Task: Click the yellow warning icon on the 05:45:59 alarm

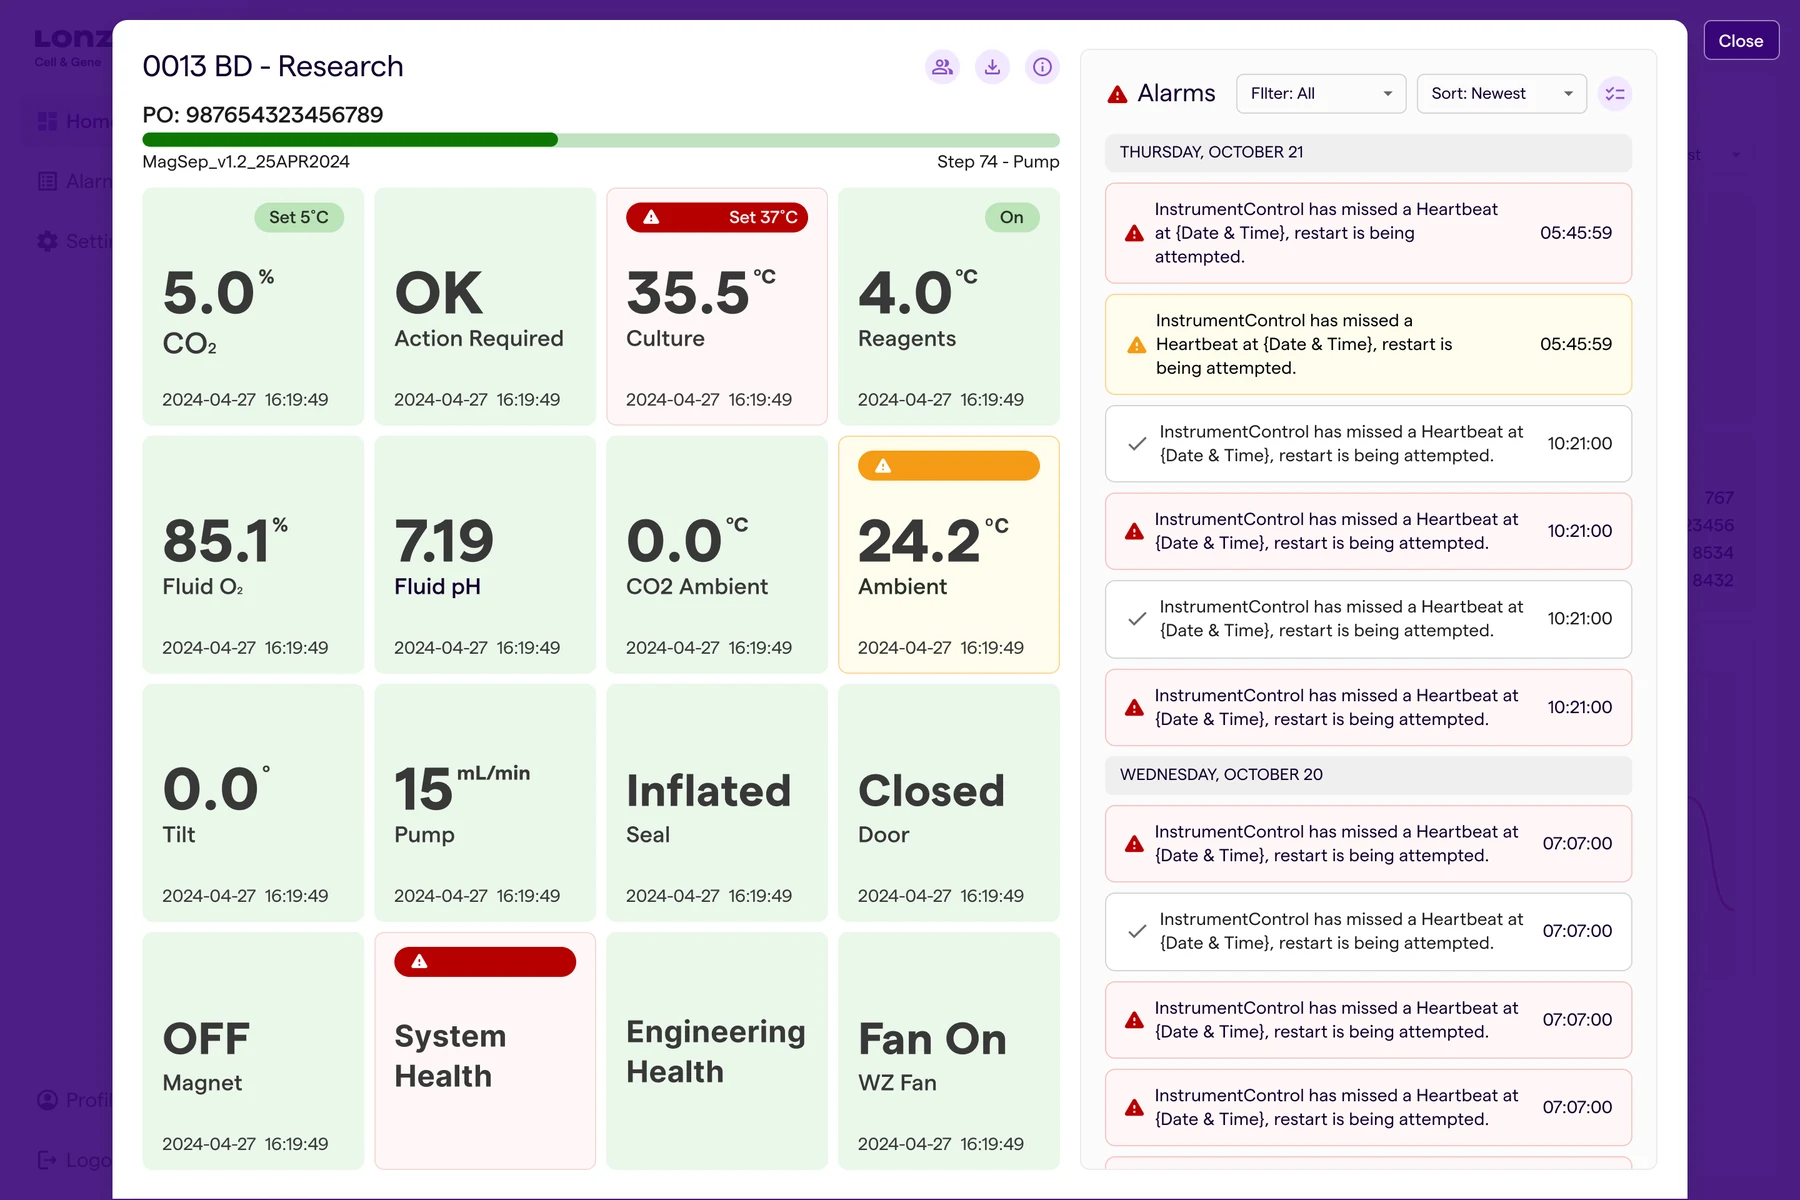Action: click(x=1137, y=345)
